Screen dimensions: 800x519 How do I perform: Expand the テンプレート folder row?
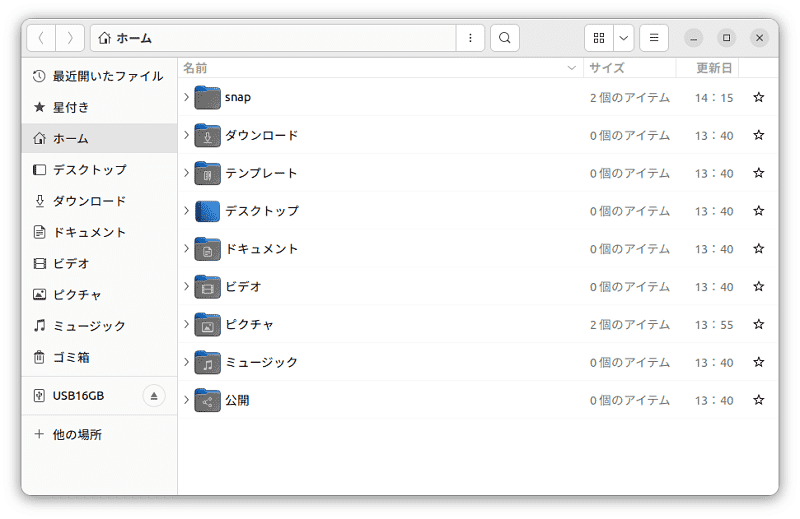(186, 172)
